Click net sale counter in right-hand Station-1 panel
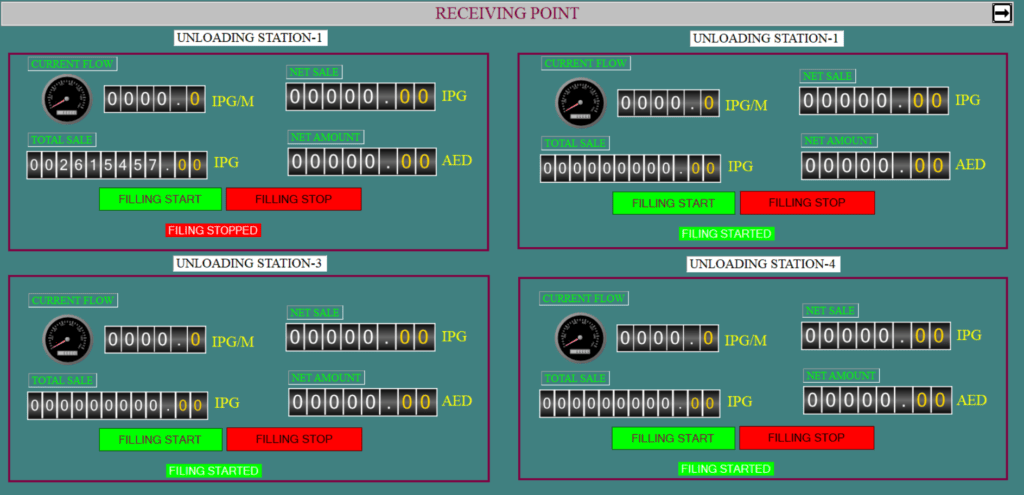The image size is (1024, 495). click(x=874, y=101)
